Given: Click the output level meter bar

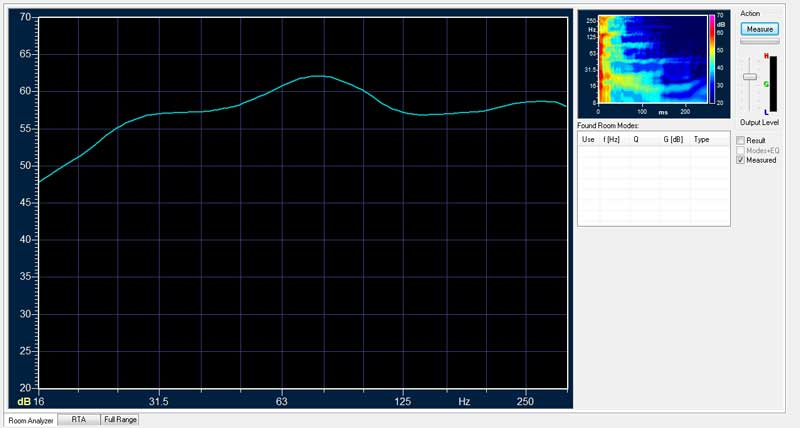Looking at the screenshot, I should point(773,84).
